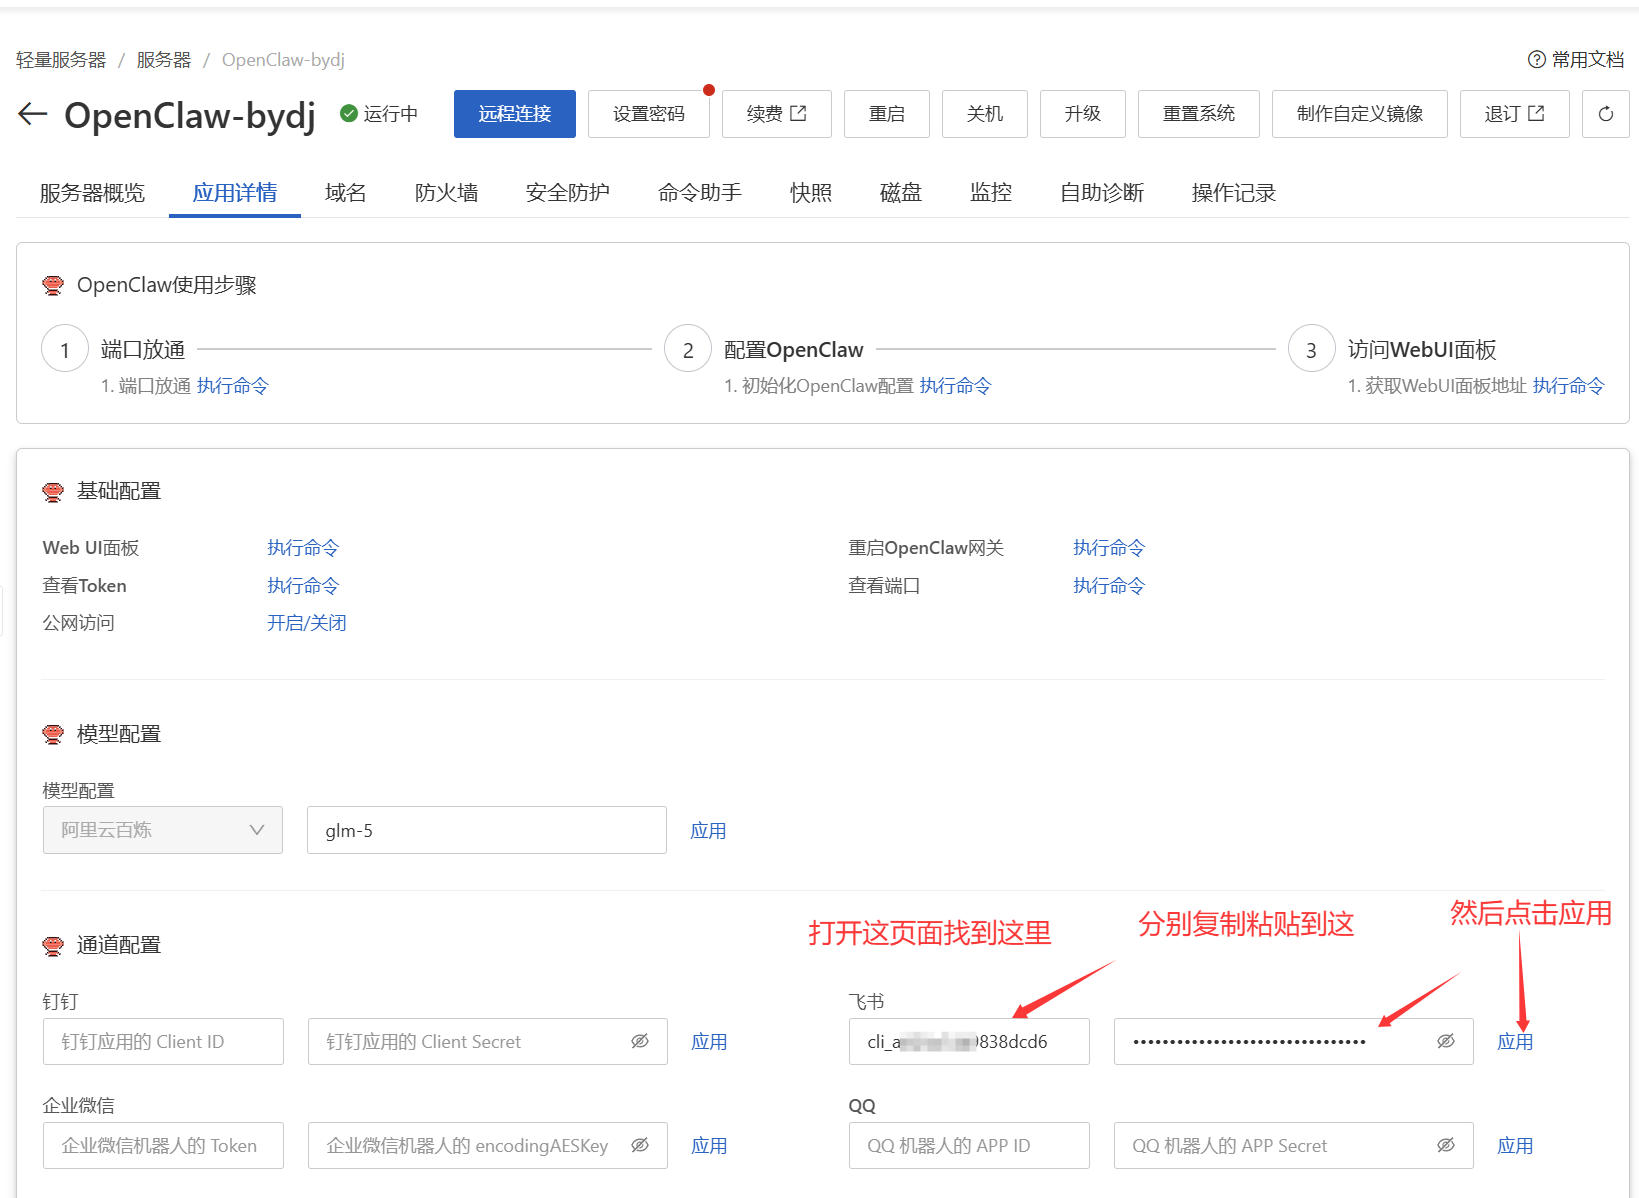
Task: Click the mascot icon beside OpenClaw使用步骤
Action: [x=52, y=285]
